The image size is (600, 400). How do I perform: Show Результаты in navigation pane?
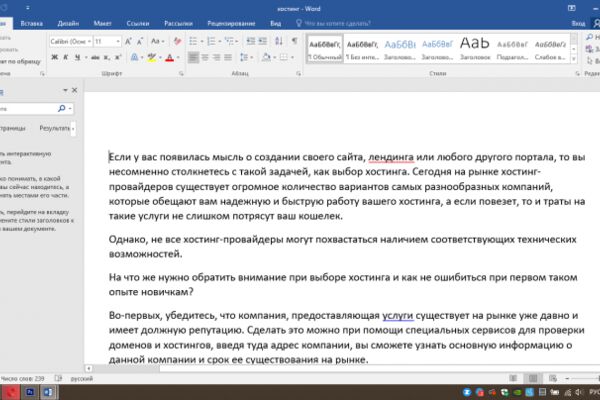tap(55, 128)
